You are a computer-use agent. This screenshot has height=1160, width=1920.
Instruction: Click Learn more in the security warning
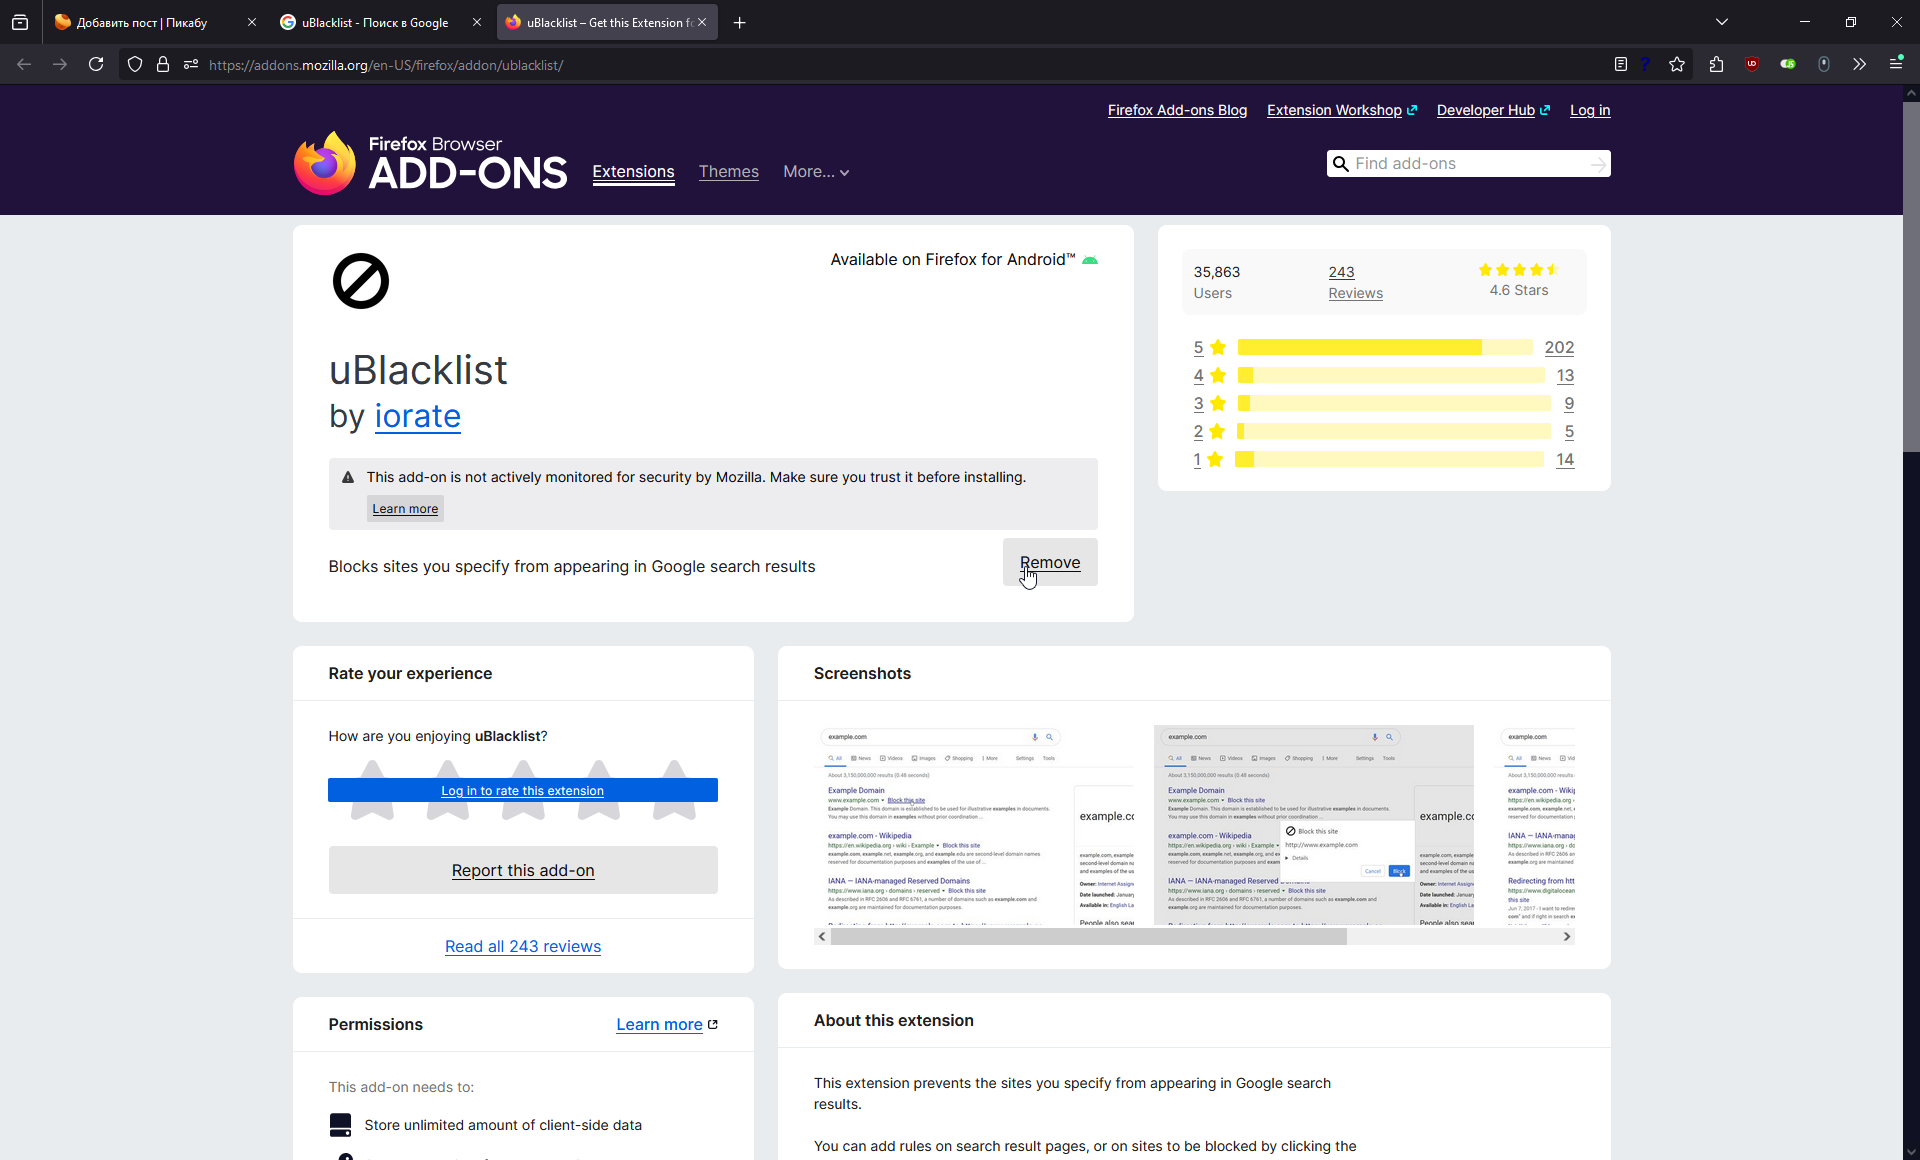[405, 508]
